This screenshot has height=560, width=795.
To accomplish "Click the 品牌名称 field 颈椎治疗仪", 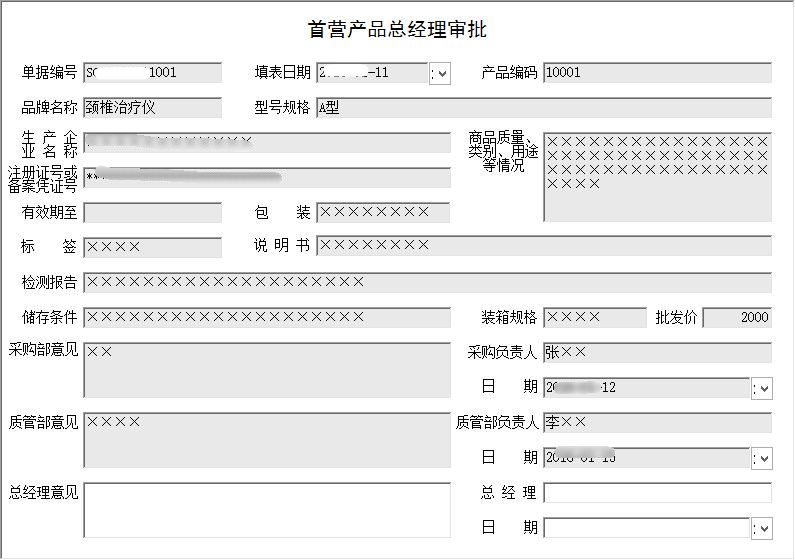I will (153, 107).
